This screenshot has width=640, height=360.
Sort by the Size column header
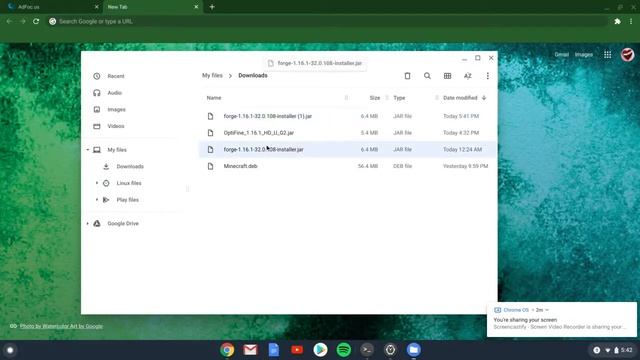point(375,98)
